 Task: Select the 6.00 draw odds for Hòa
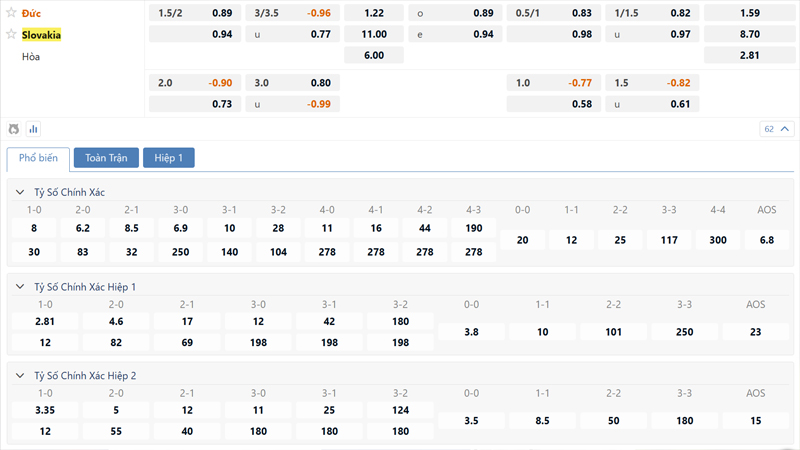pyautogui.click(x=374, y=55)
